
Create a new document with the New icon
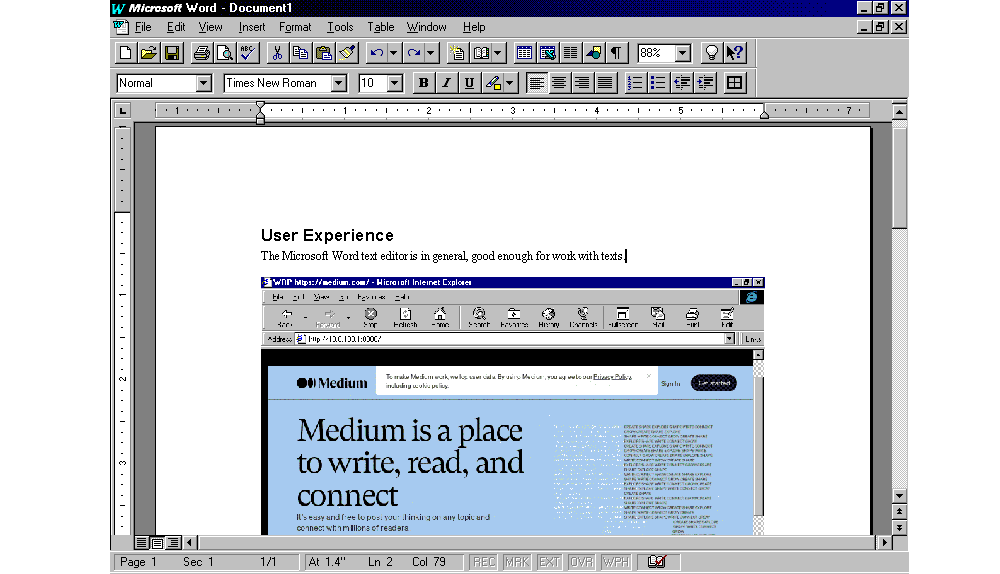point(125,53)
